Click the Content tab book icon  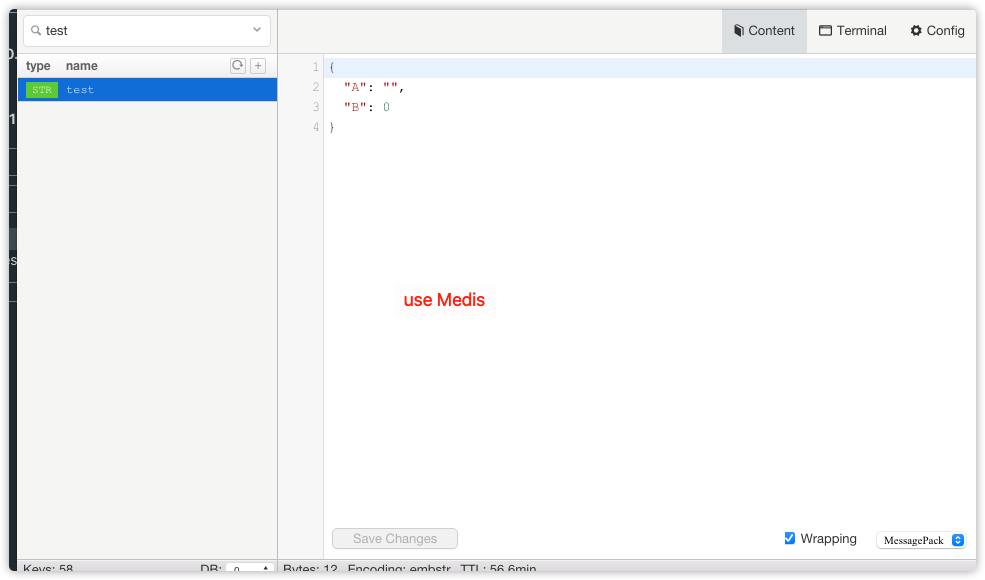pyautogui.click(x=737, y=30)
